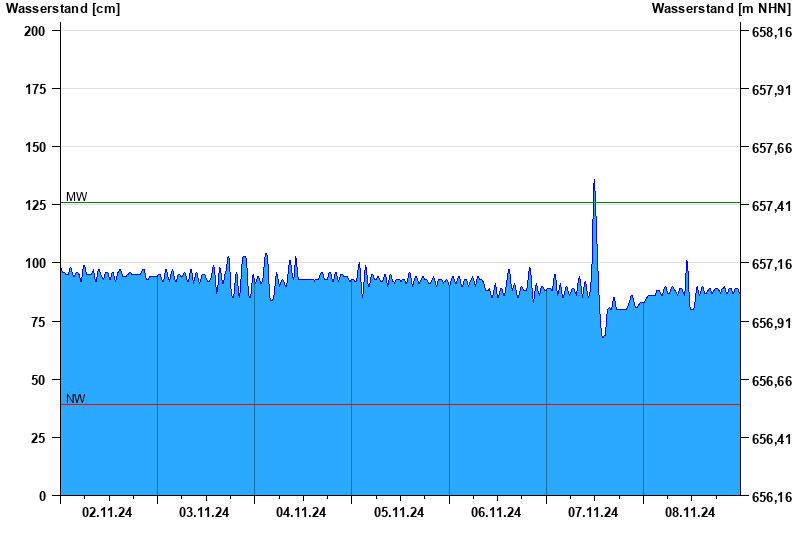Click the 06.11.24 date label
This screenshot has height=550, width=800.
point(495,512)
